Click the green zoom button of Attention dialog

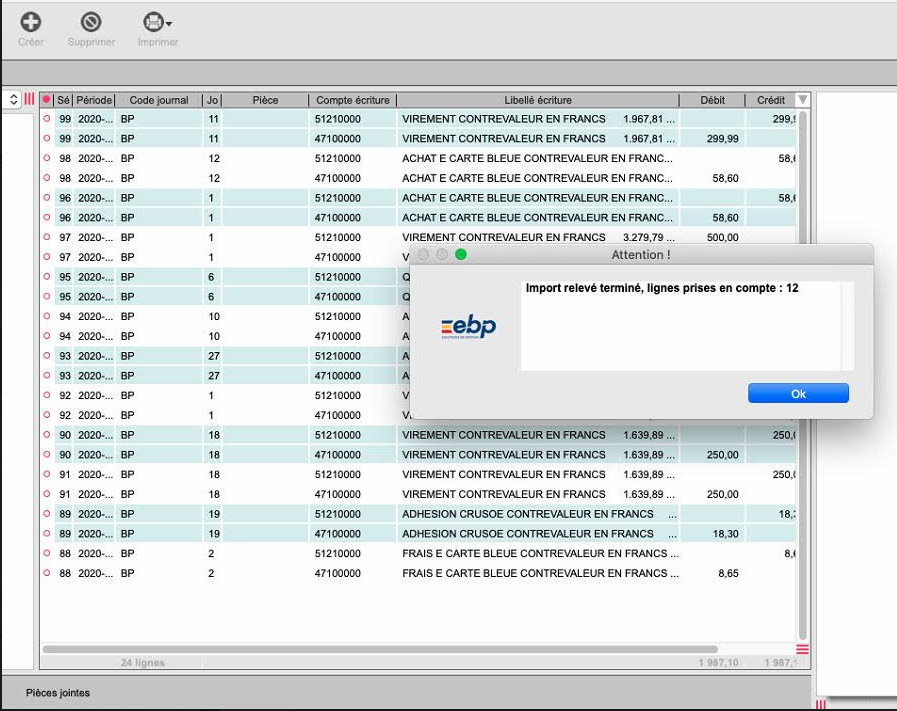(461, 255)
